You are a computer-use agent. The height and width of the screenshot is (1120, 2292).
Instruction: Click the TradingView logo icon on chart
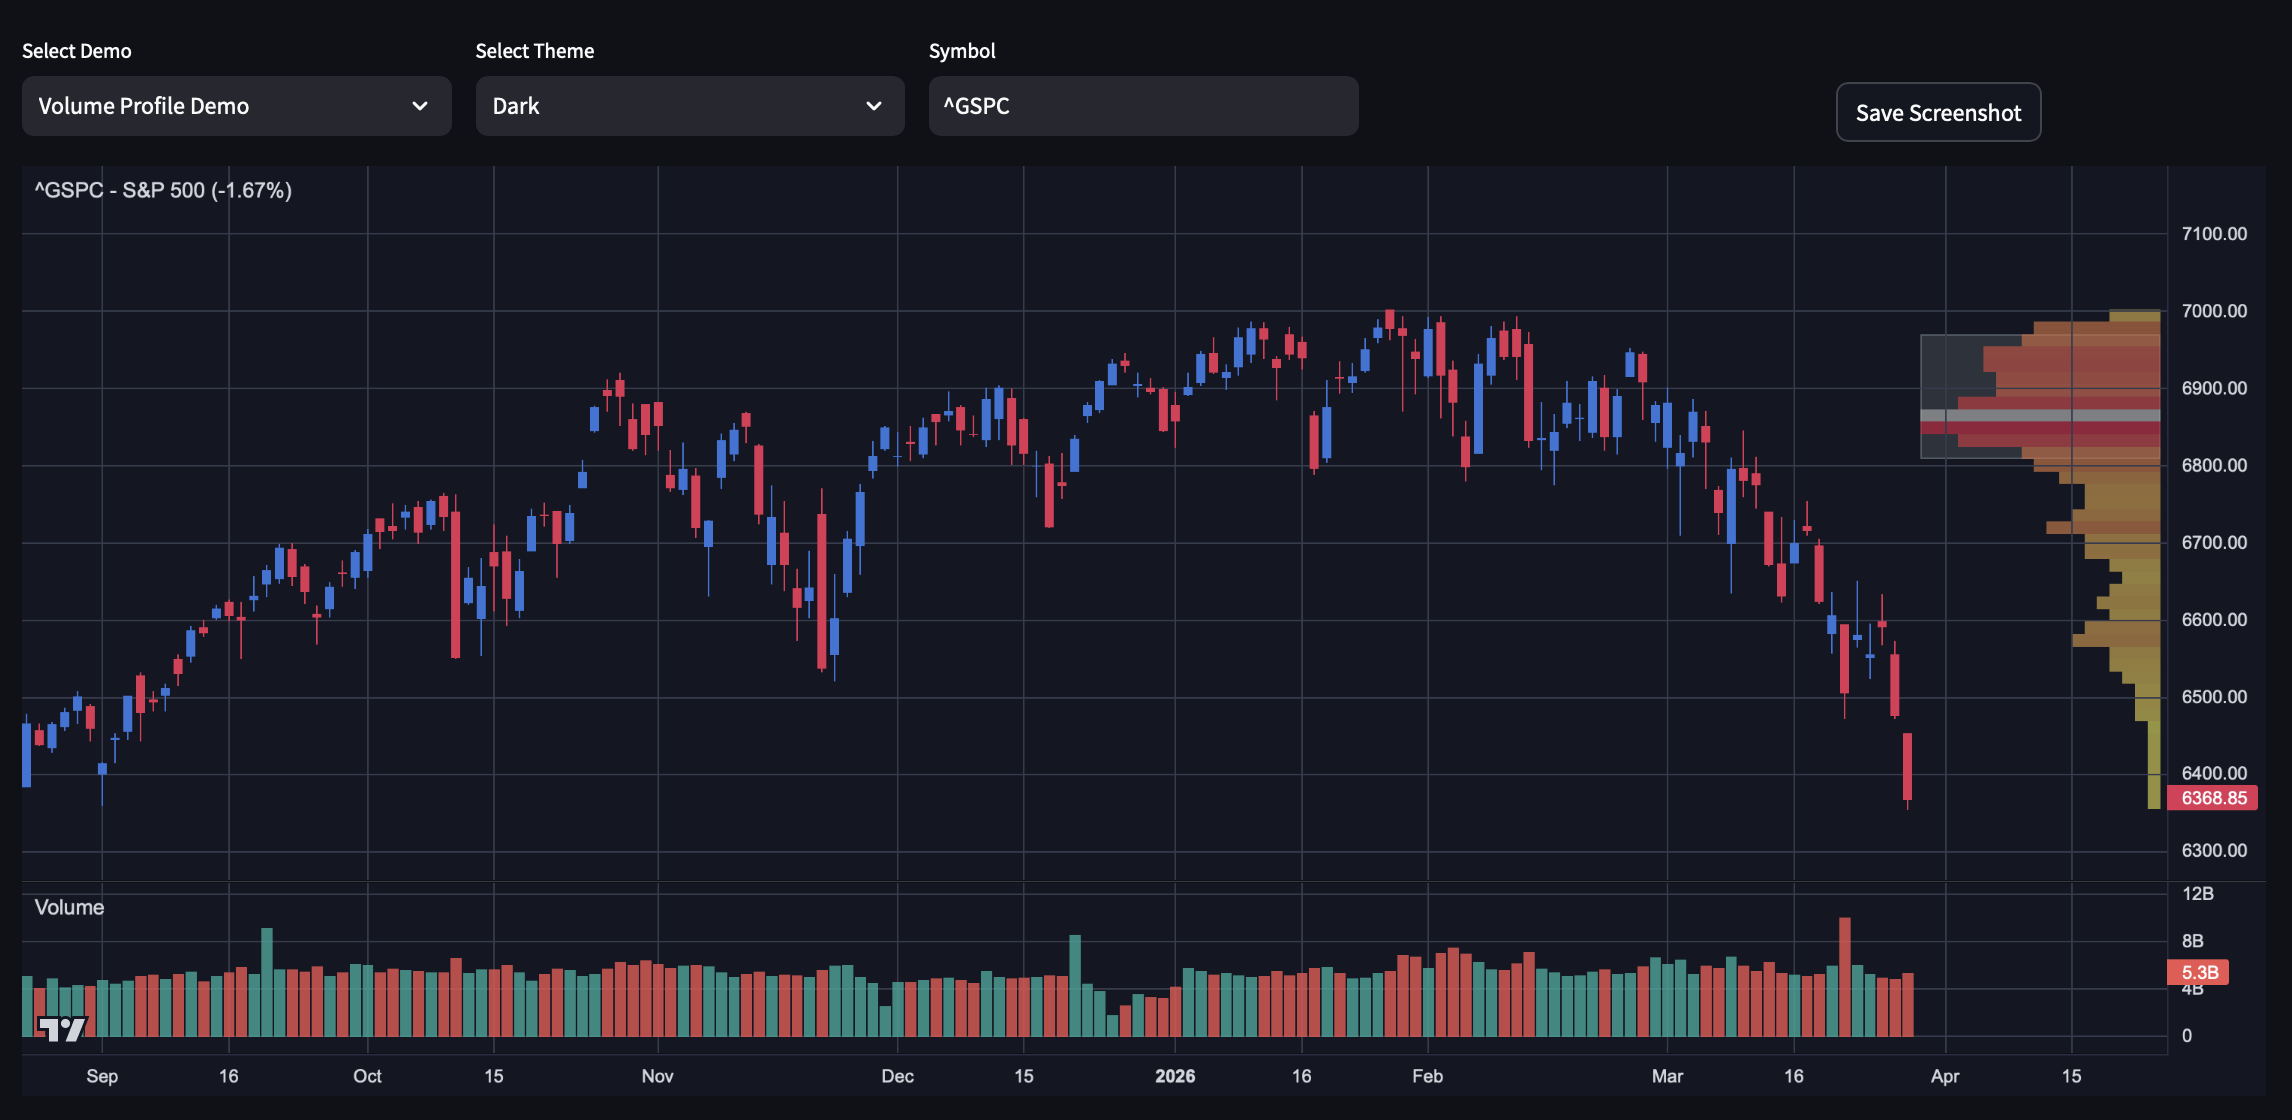(62, 1028)
